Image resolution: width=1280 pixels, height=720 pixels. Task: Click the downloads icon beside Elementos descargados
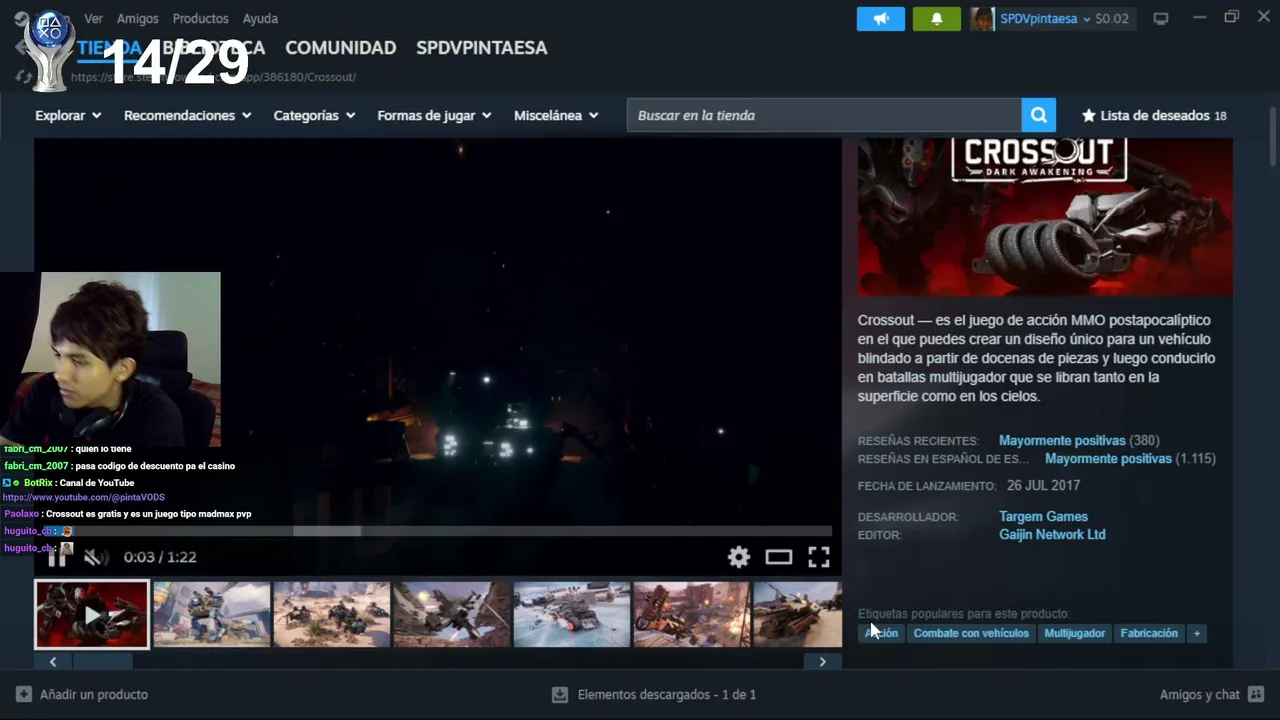[x=560, y=694]
